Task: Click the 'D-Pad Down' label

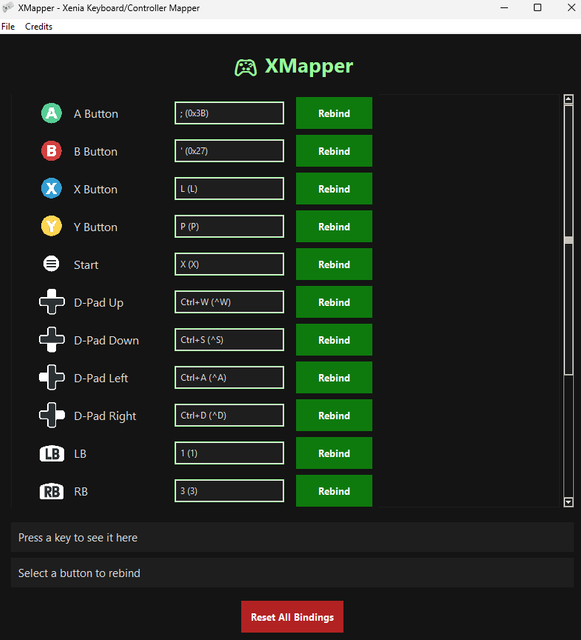Action: (x=106, y=340)
